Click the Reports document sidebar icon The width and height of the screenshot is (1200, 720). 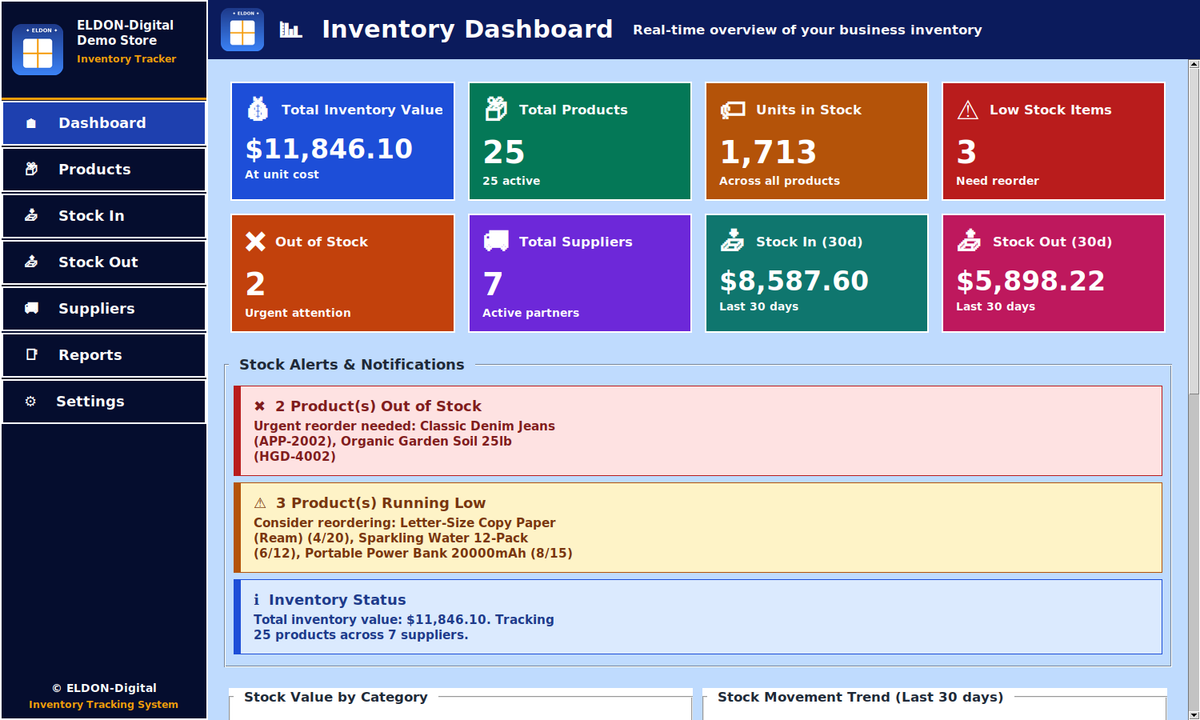pos(31,355)
